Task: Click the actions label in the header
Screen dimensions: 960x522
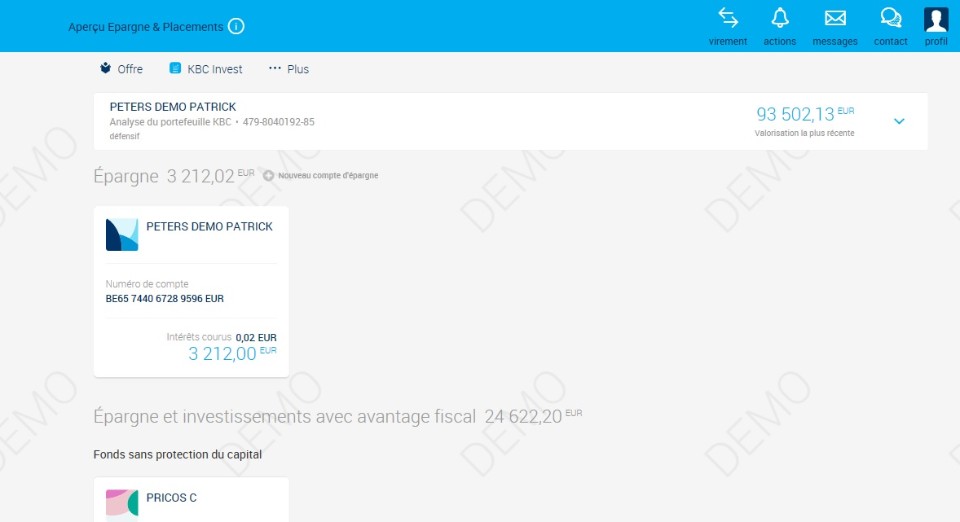Action: (x=779, y=42)
